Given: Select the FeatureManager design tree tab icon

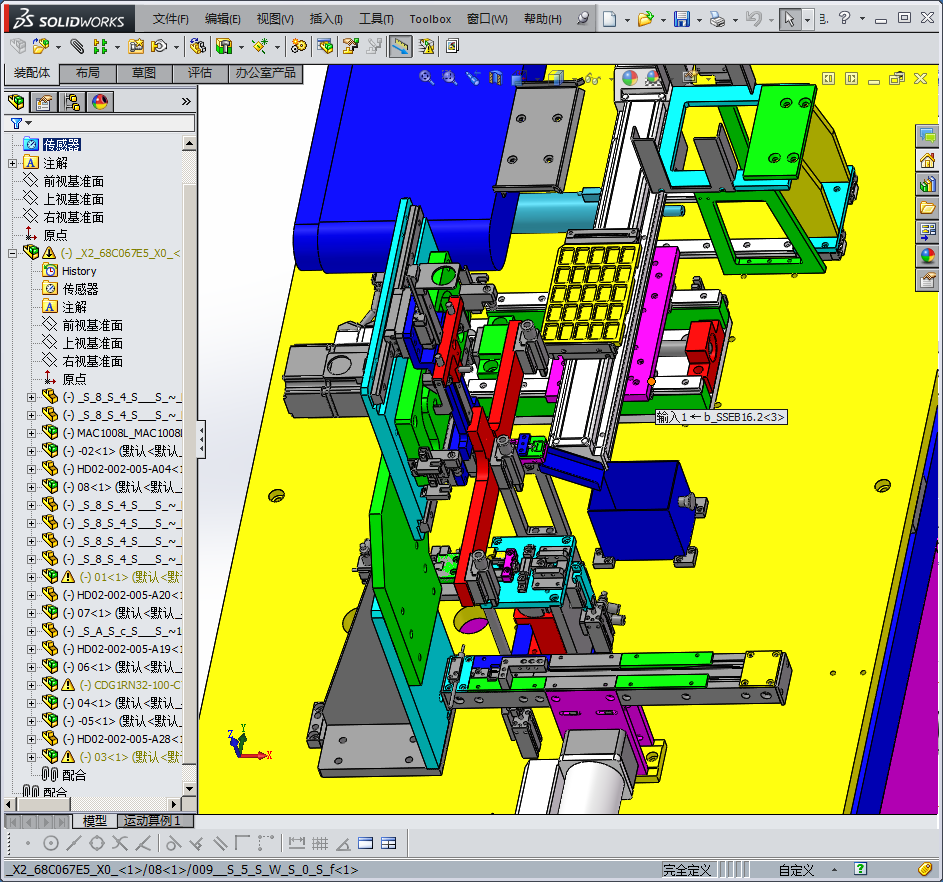Looking at the screenshot, I should 16,101.
